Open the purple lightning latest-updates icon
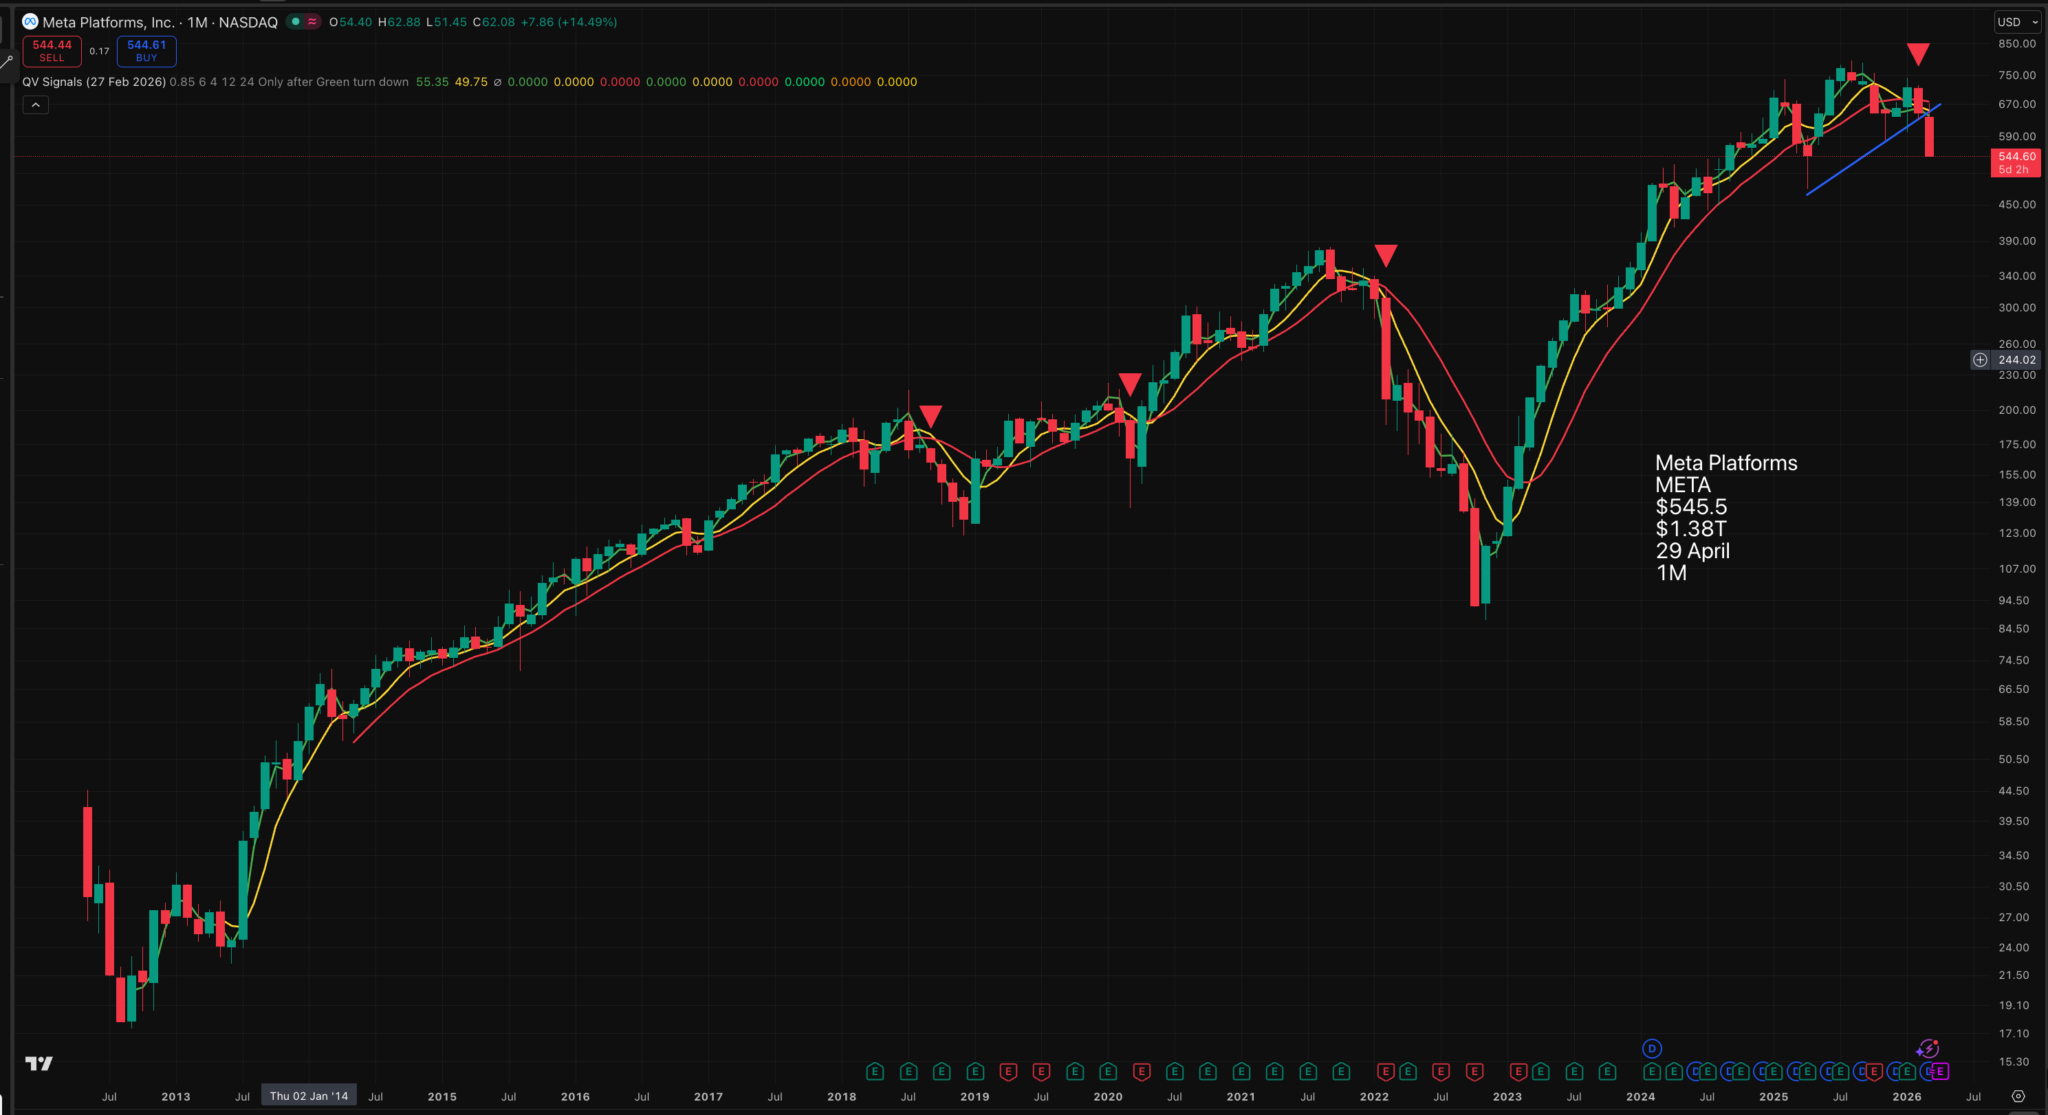 [x=1928, y=1048]
